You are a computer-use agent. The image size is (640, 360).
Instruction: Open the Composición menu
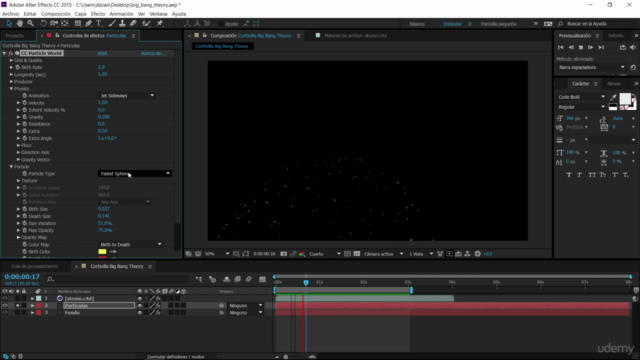(x=56, y=14)
